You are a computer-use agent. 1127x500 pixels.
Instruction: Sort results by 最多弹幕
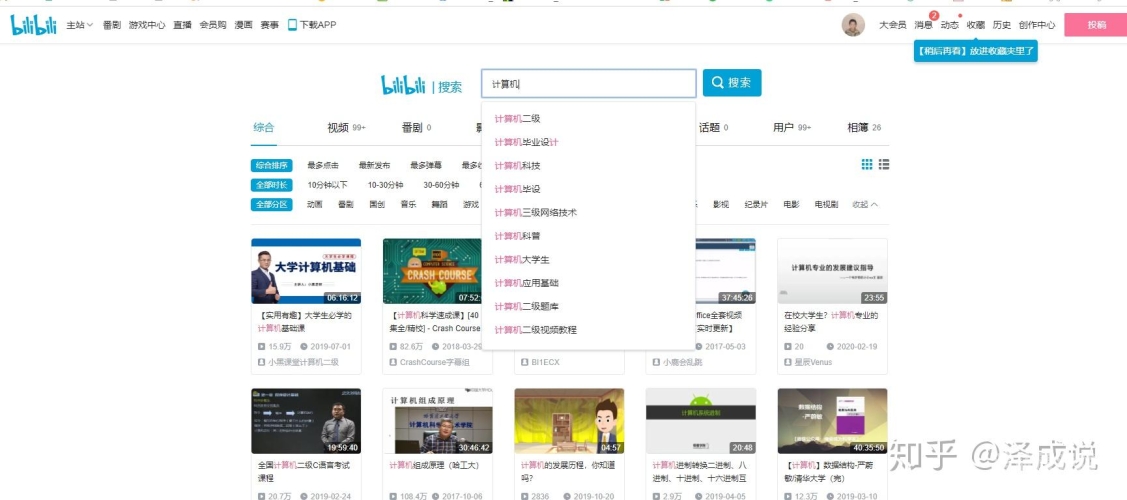426,165
